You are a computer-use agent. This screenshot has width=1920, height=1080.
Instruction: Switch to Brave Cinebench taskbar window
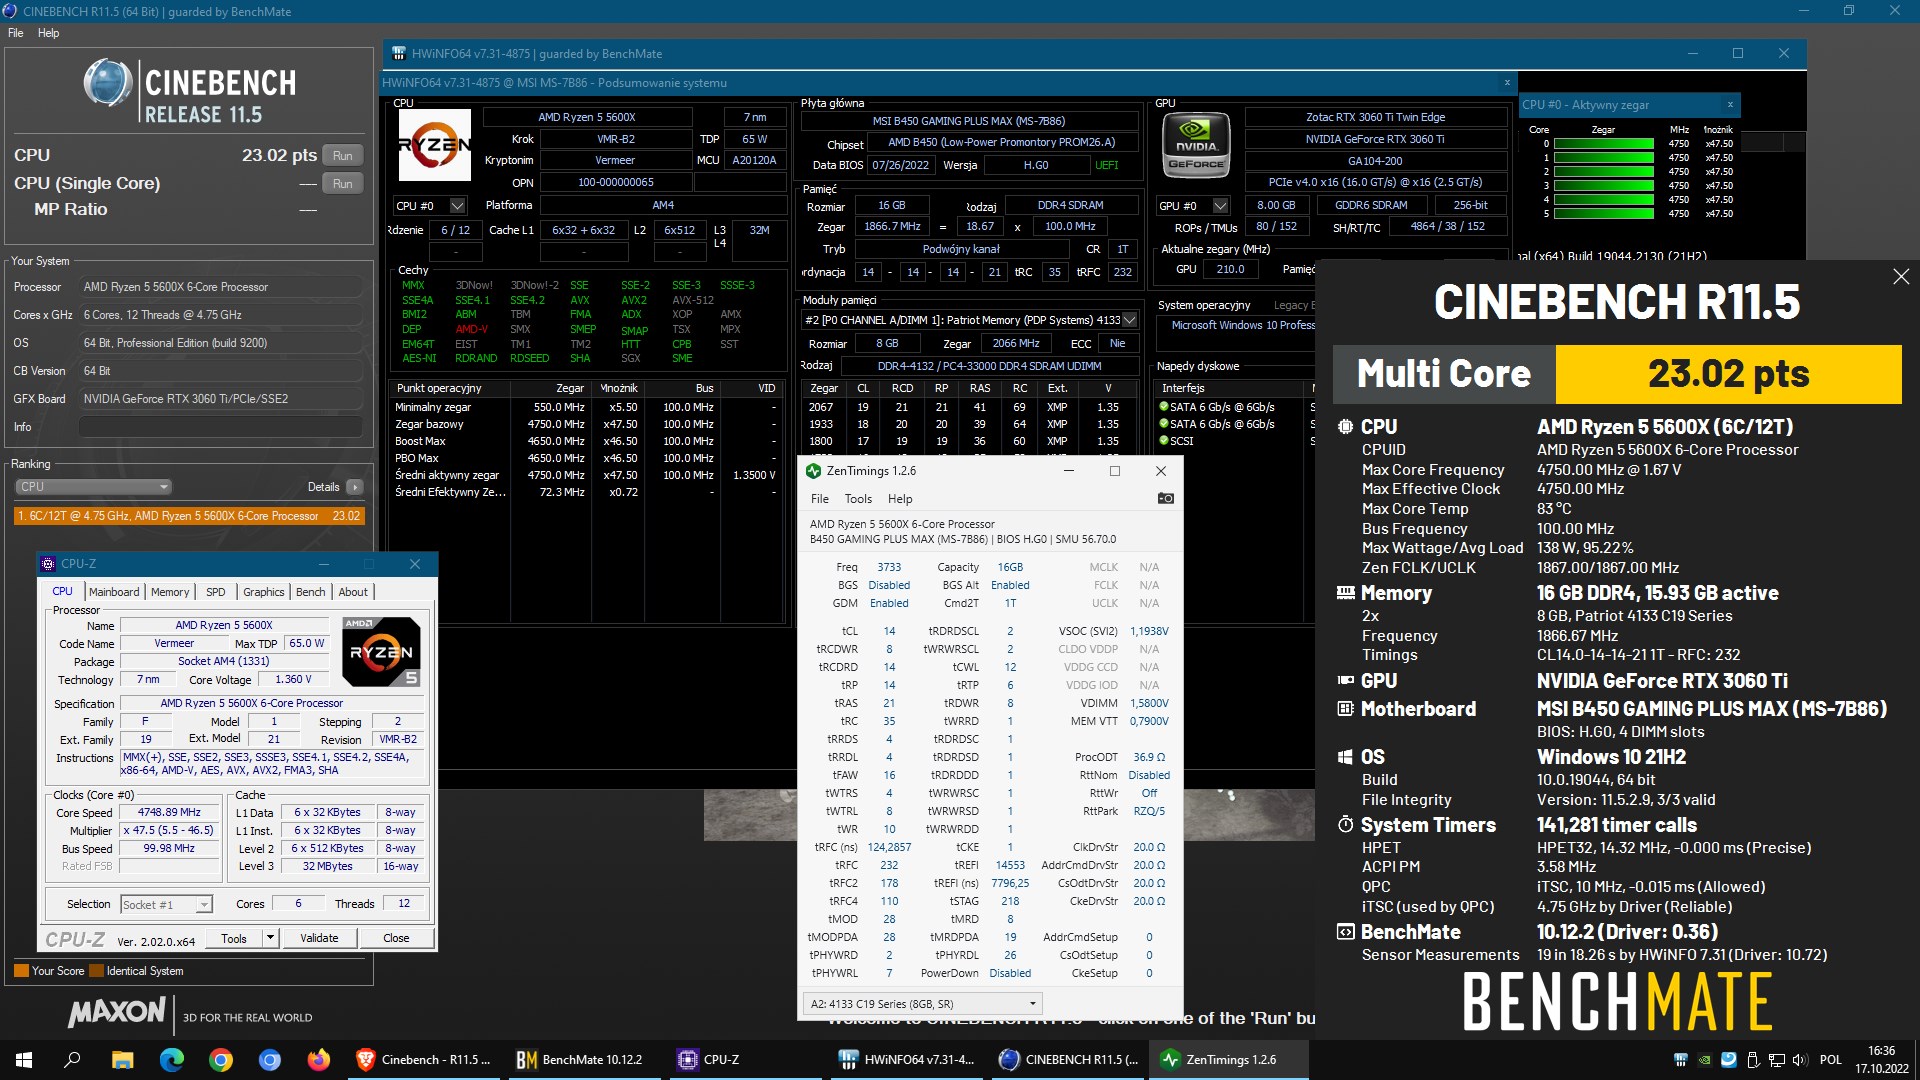(x=425, y=1060)
